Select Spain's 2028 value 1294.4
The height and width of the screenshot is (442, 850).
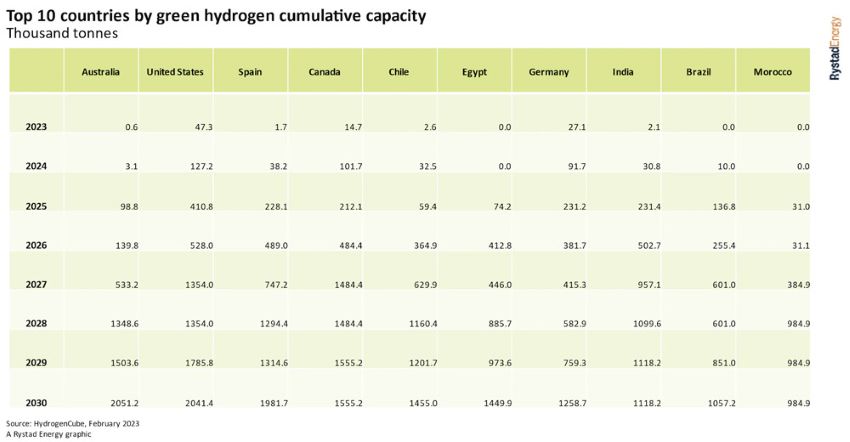(274, 323)
